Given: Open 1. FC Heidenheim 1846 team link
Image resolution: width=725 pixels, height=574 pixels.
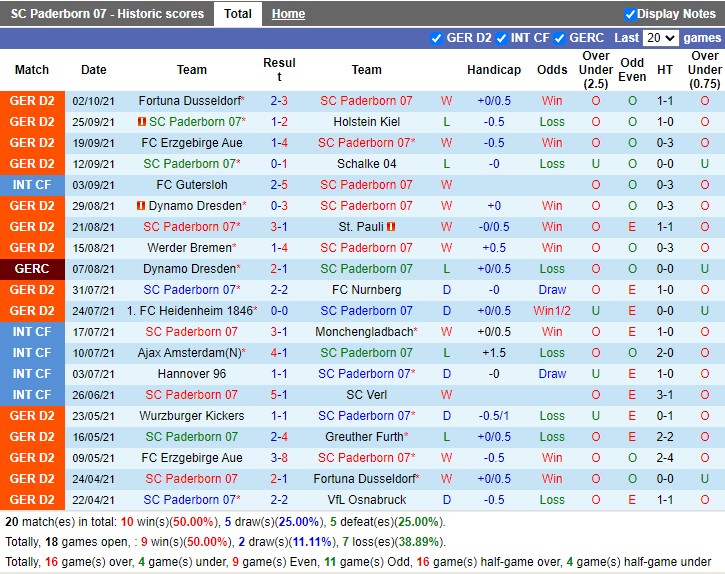Looking at the screenshot, I should [x=190, y=310].
